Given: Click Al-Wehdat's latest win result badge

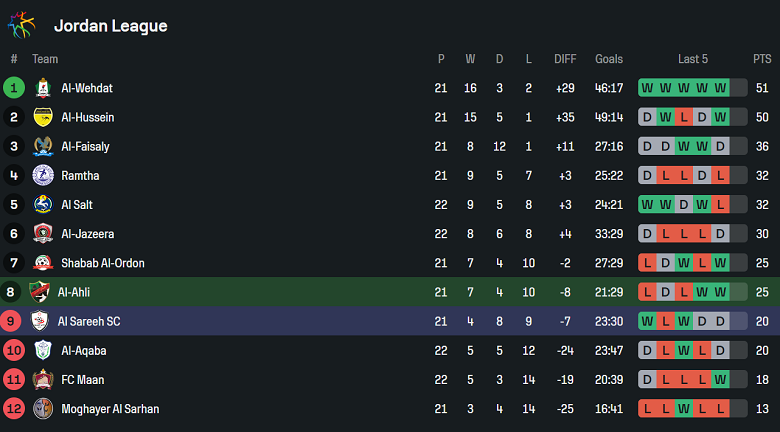Looking at the screenshot, I should coord(720,88).
